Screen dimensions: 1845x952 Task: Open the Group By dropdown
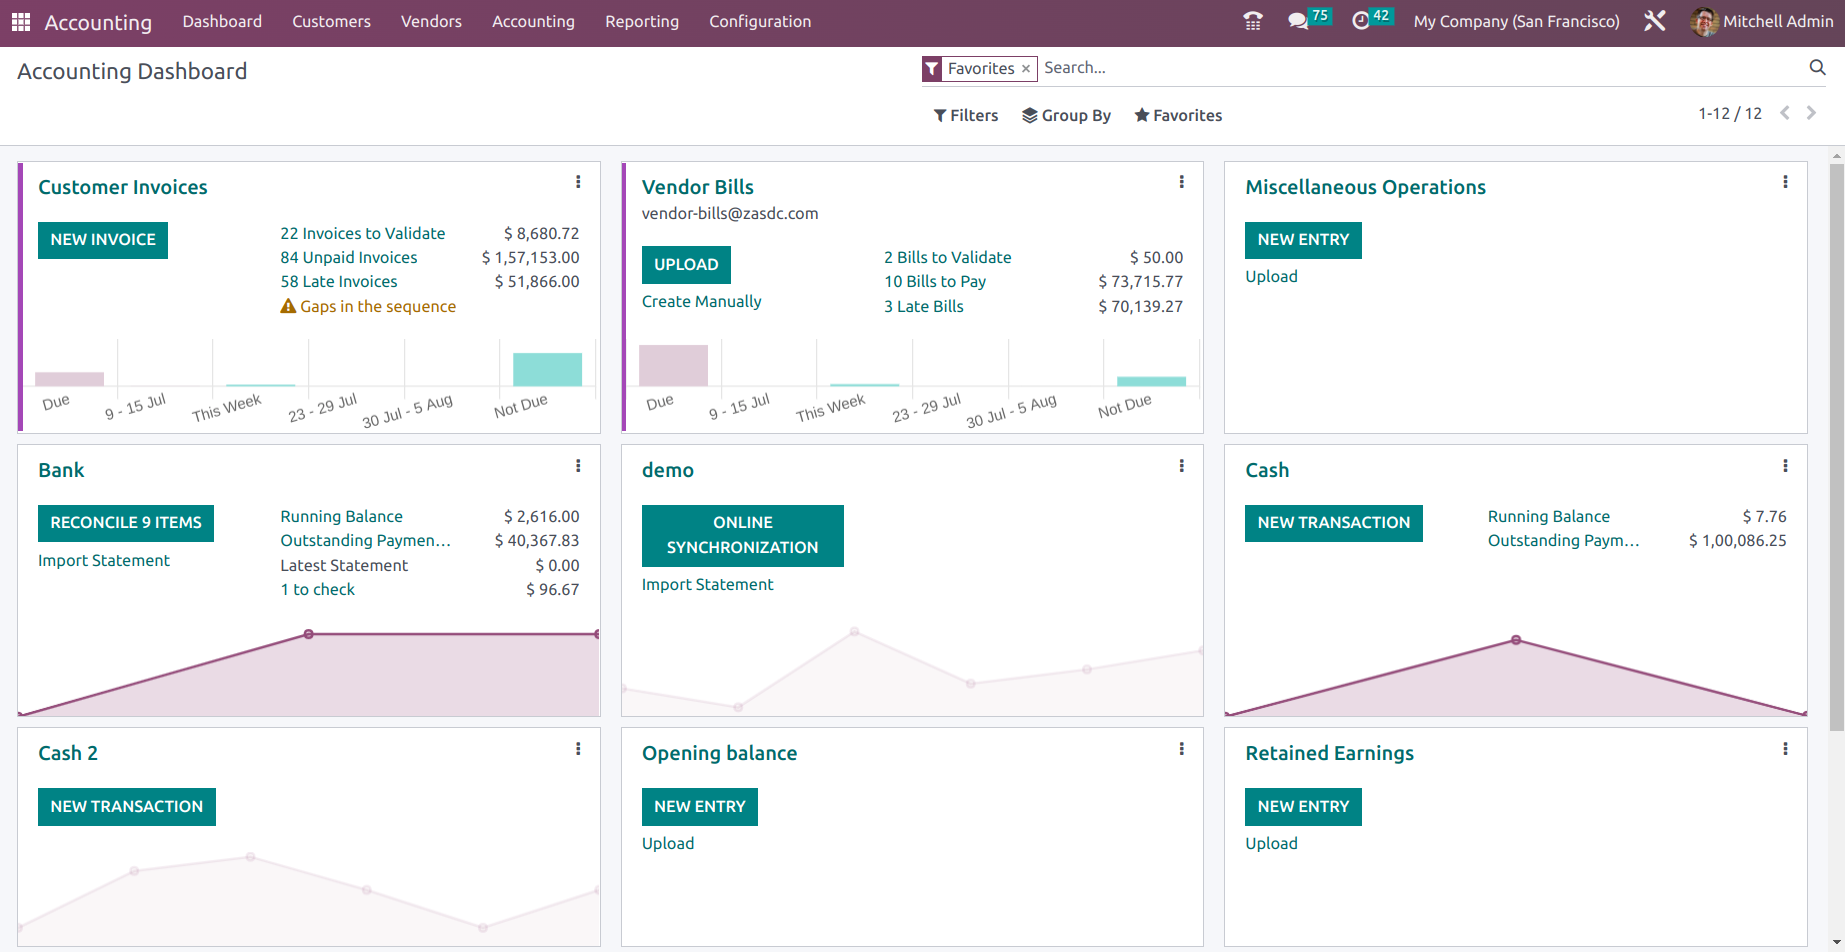pos(1066,115)
